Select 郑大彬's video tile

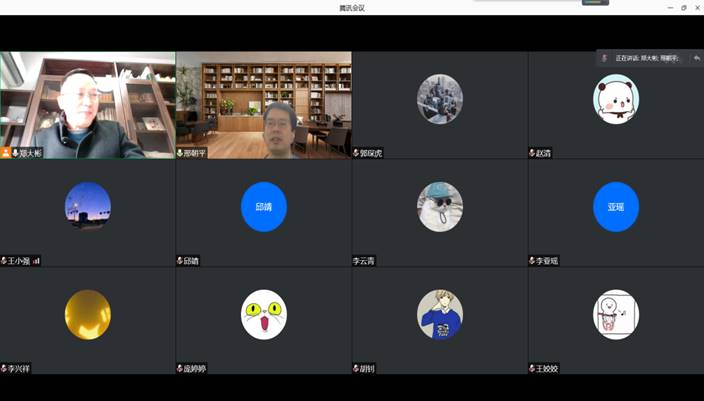pos(88,100)
